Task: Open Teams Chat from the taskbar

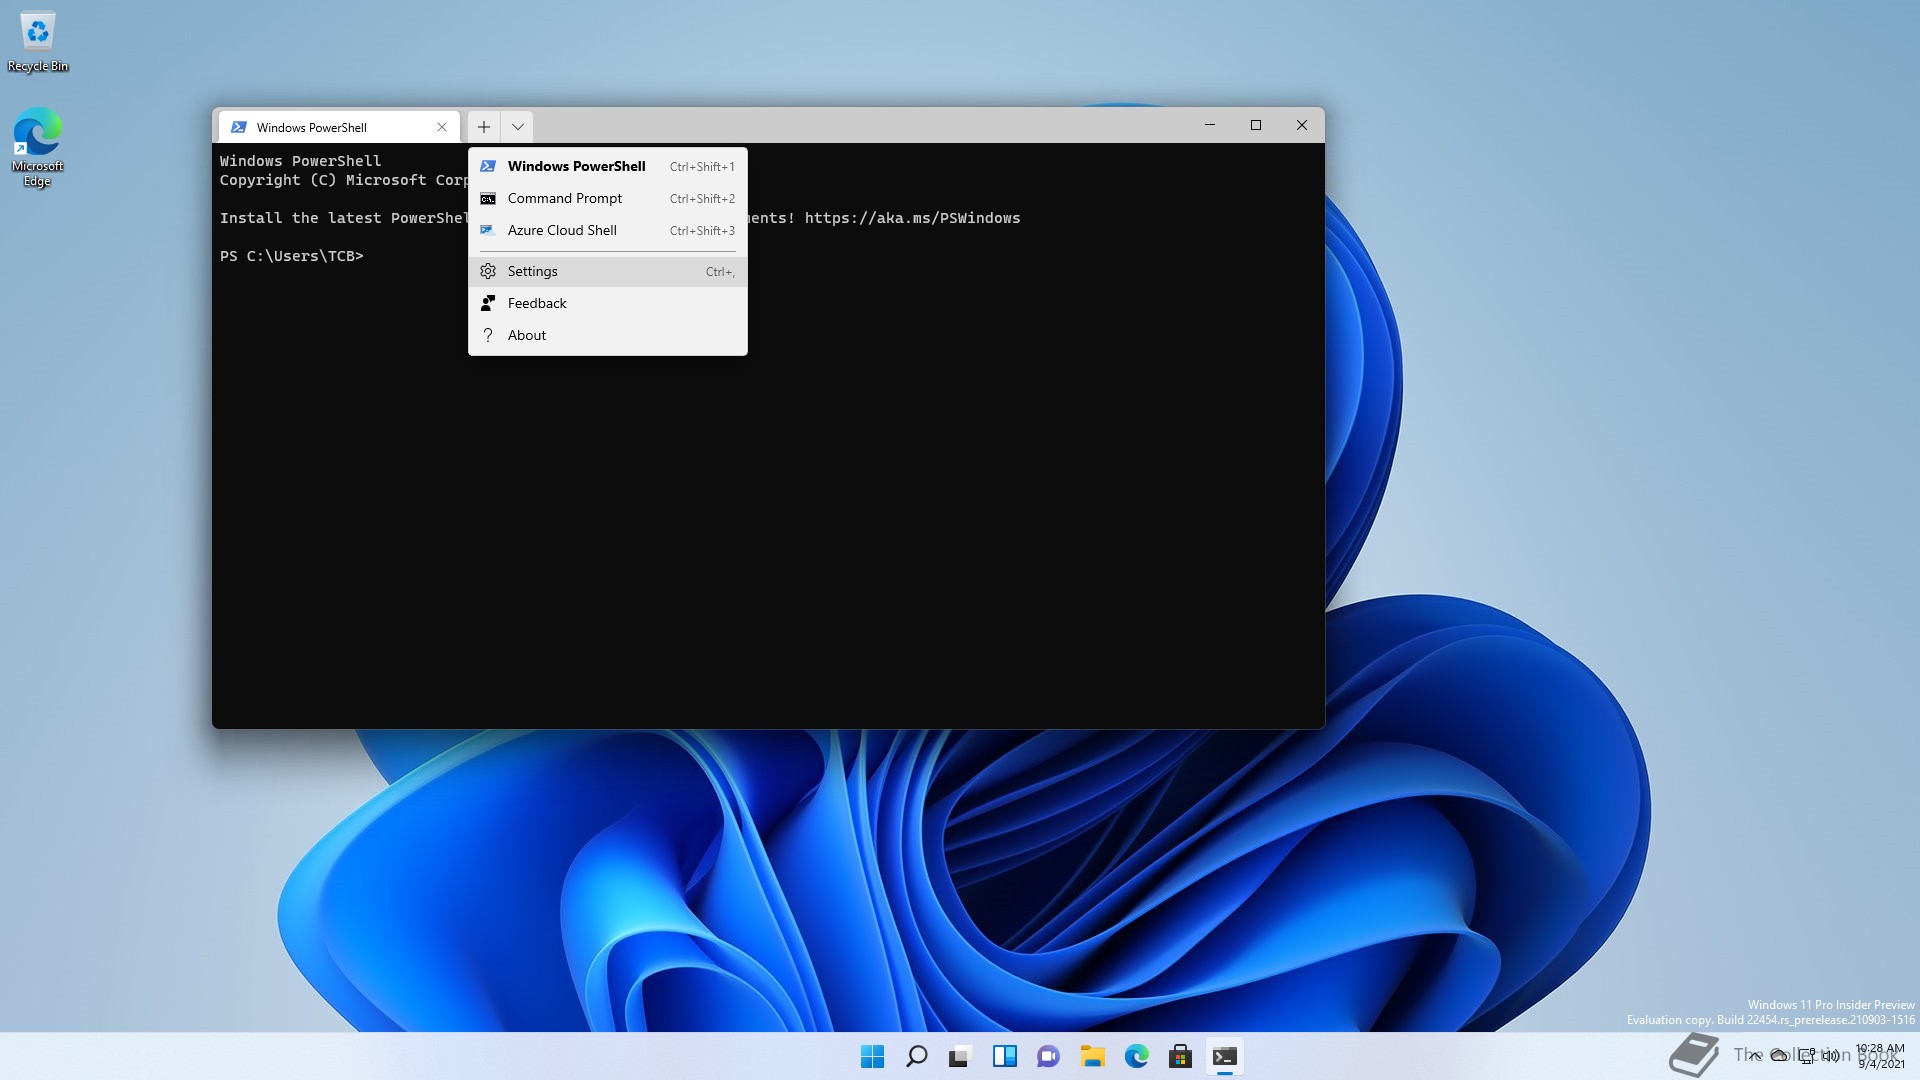Action: 1048,1056
